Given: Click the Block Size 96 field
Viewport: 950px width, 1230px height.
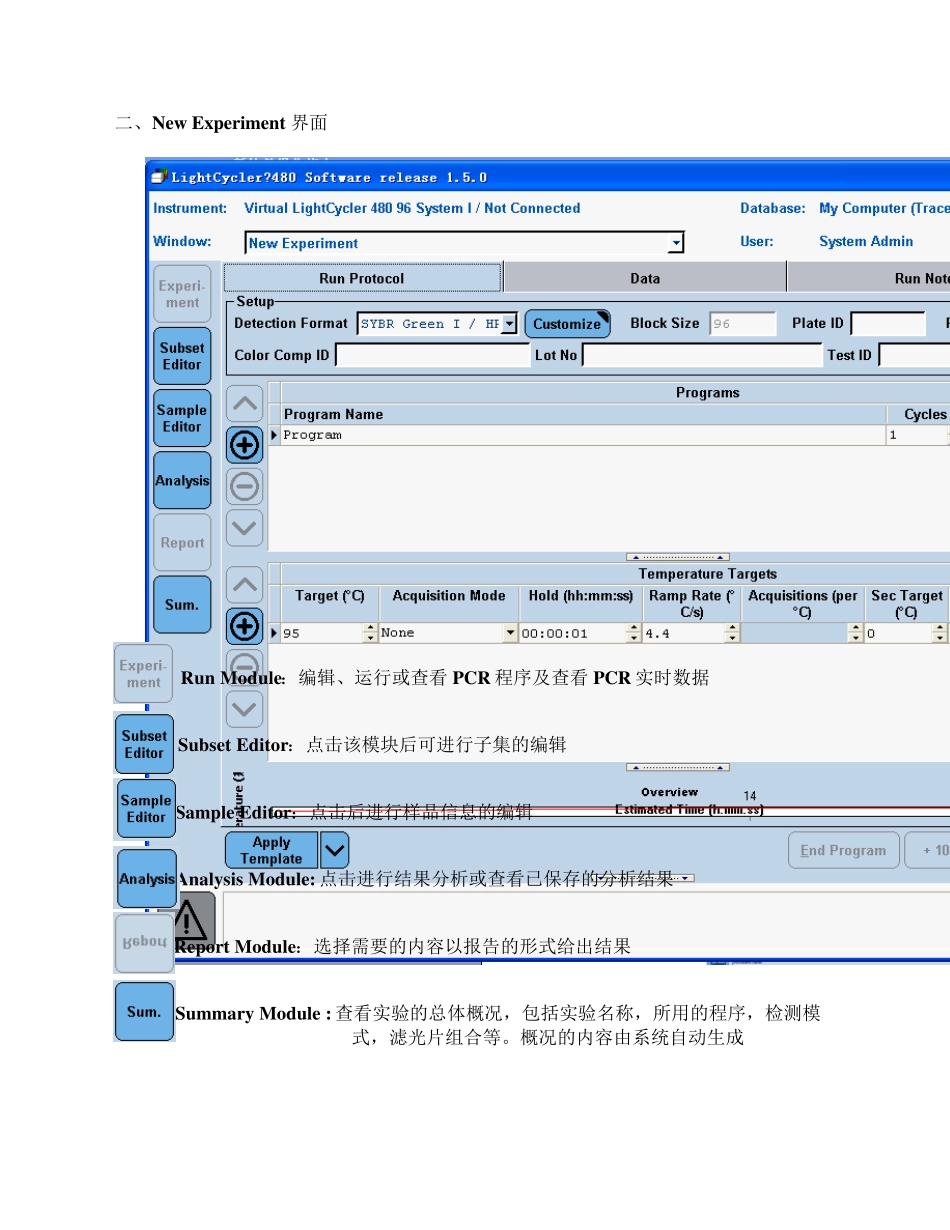Looking at the screenshot, I should tap(743, 324).
